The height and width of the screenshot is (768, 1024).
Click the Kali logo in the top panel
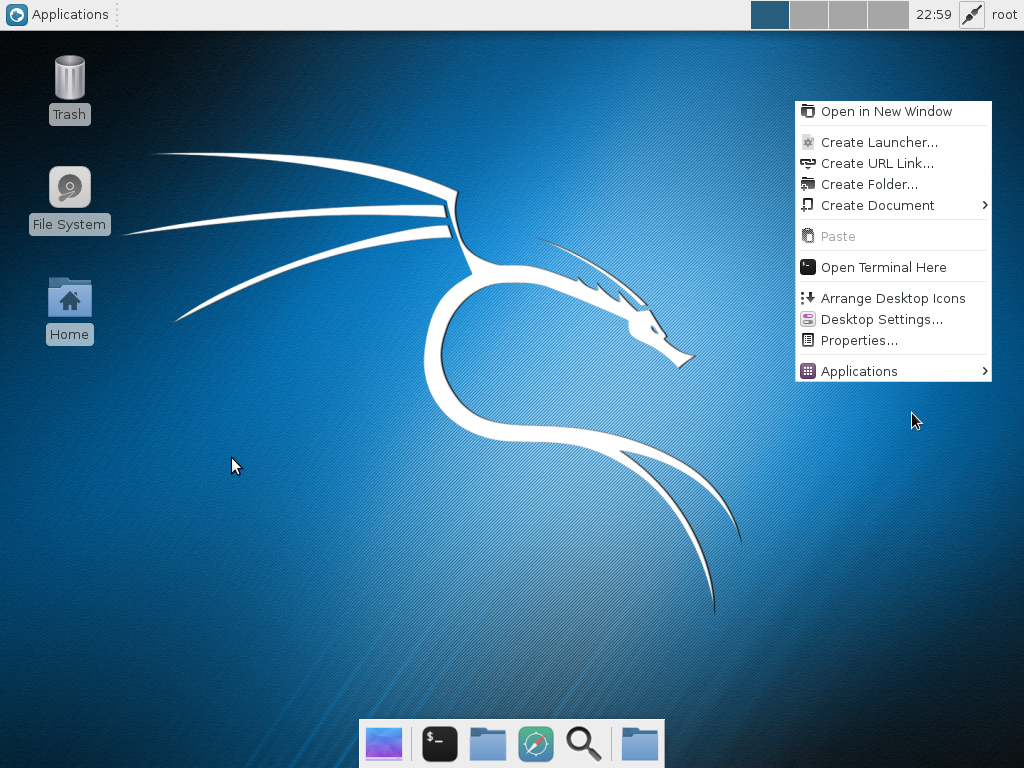click(x=17, y=14)
